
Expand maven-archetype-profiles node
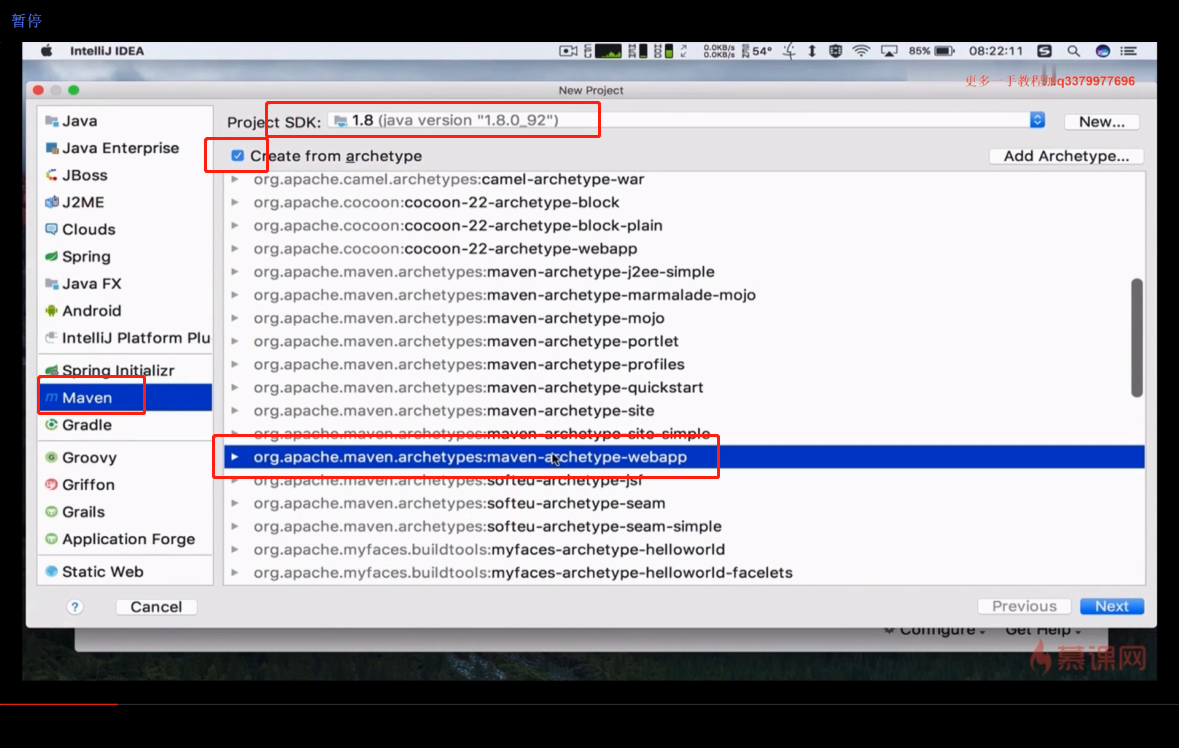coord(235,364)
